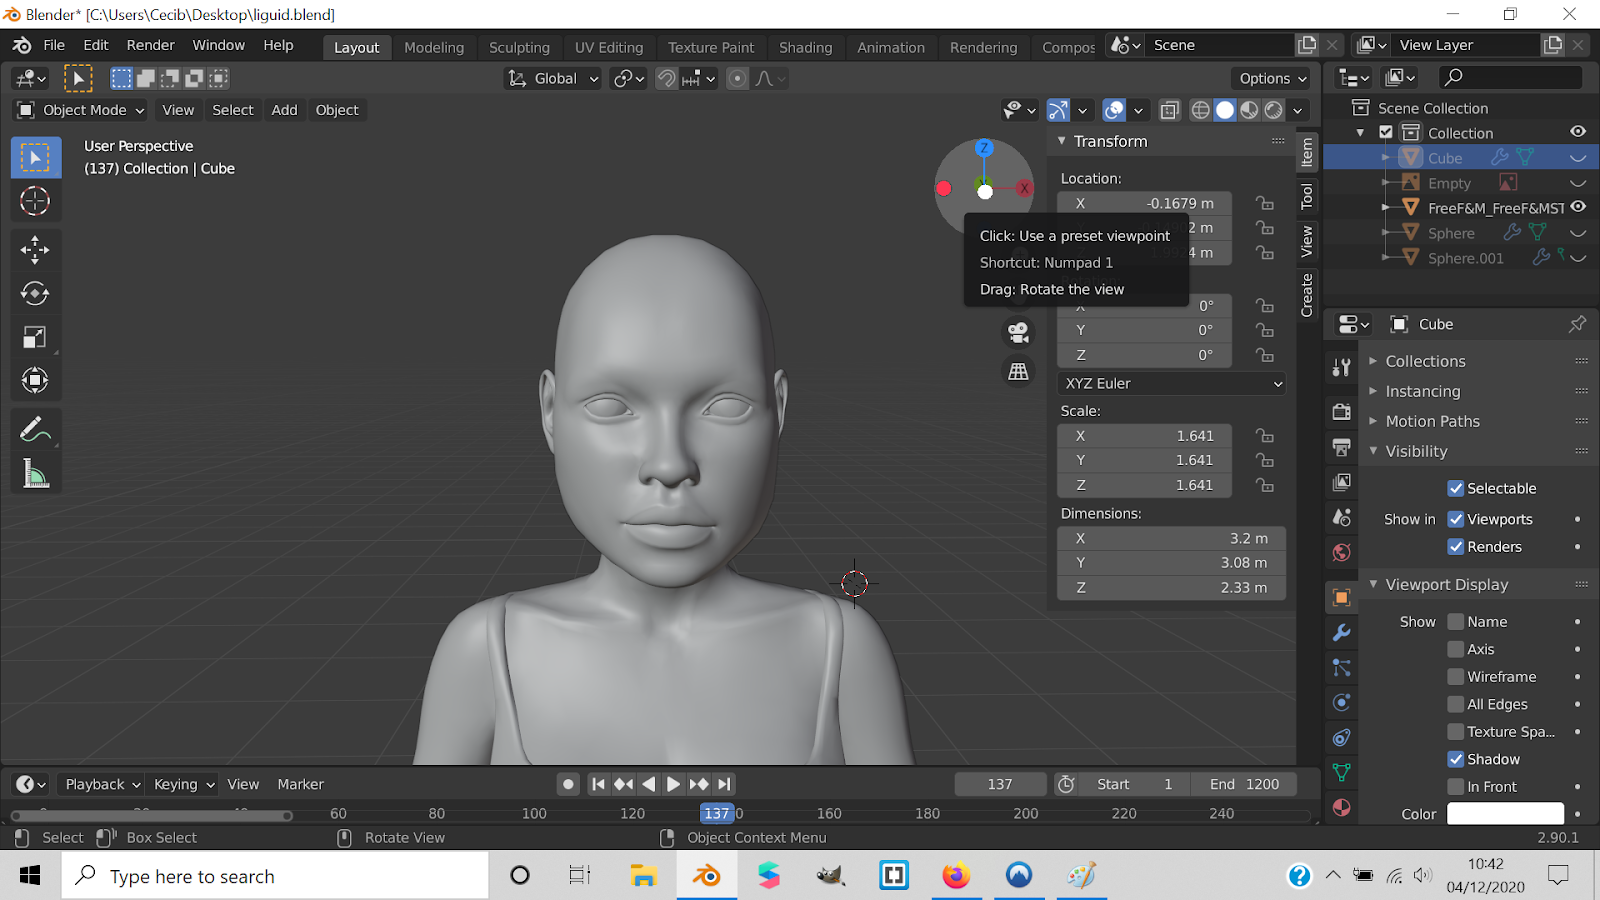Click the Scale X value field
Viewport: 1600px width, 900px height.
(x=1145, y=436)
